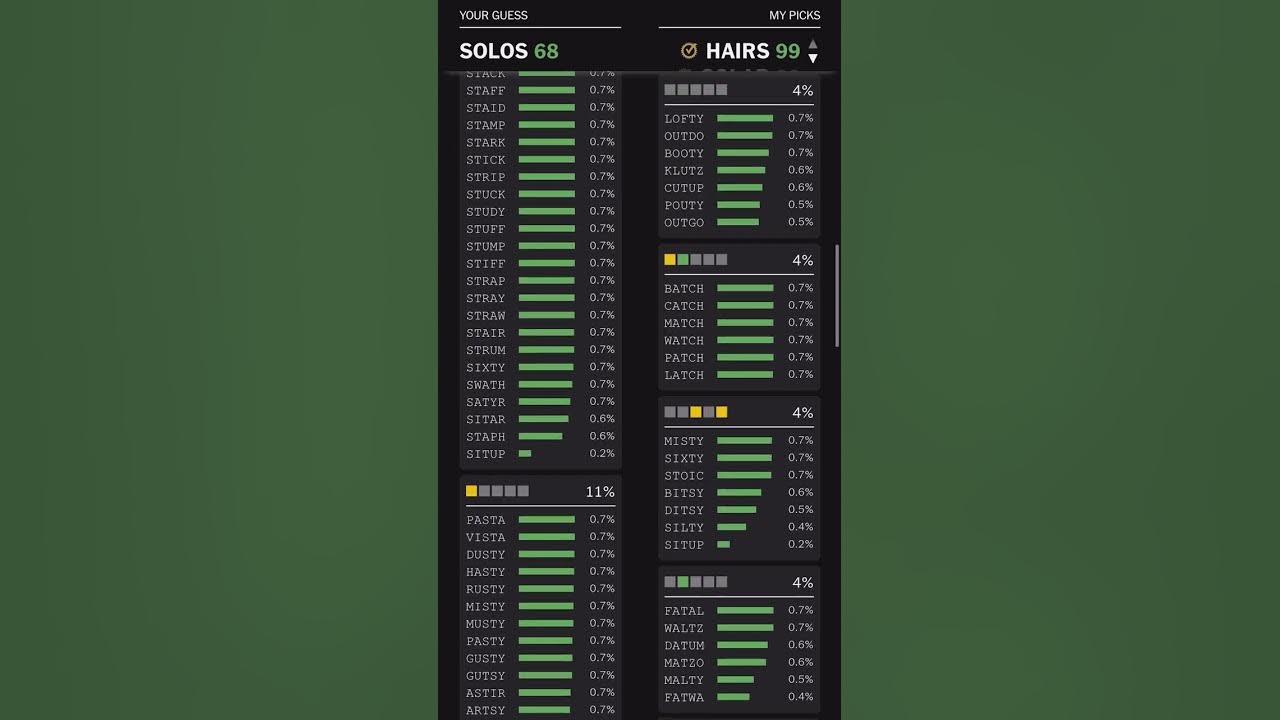The height and width of the screenshot is (720, 1280).
Task: Click the yellow-green tile pattern above BATCH
Action: click(696, 260)
